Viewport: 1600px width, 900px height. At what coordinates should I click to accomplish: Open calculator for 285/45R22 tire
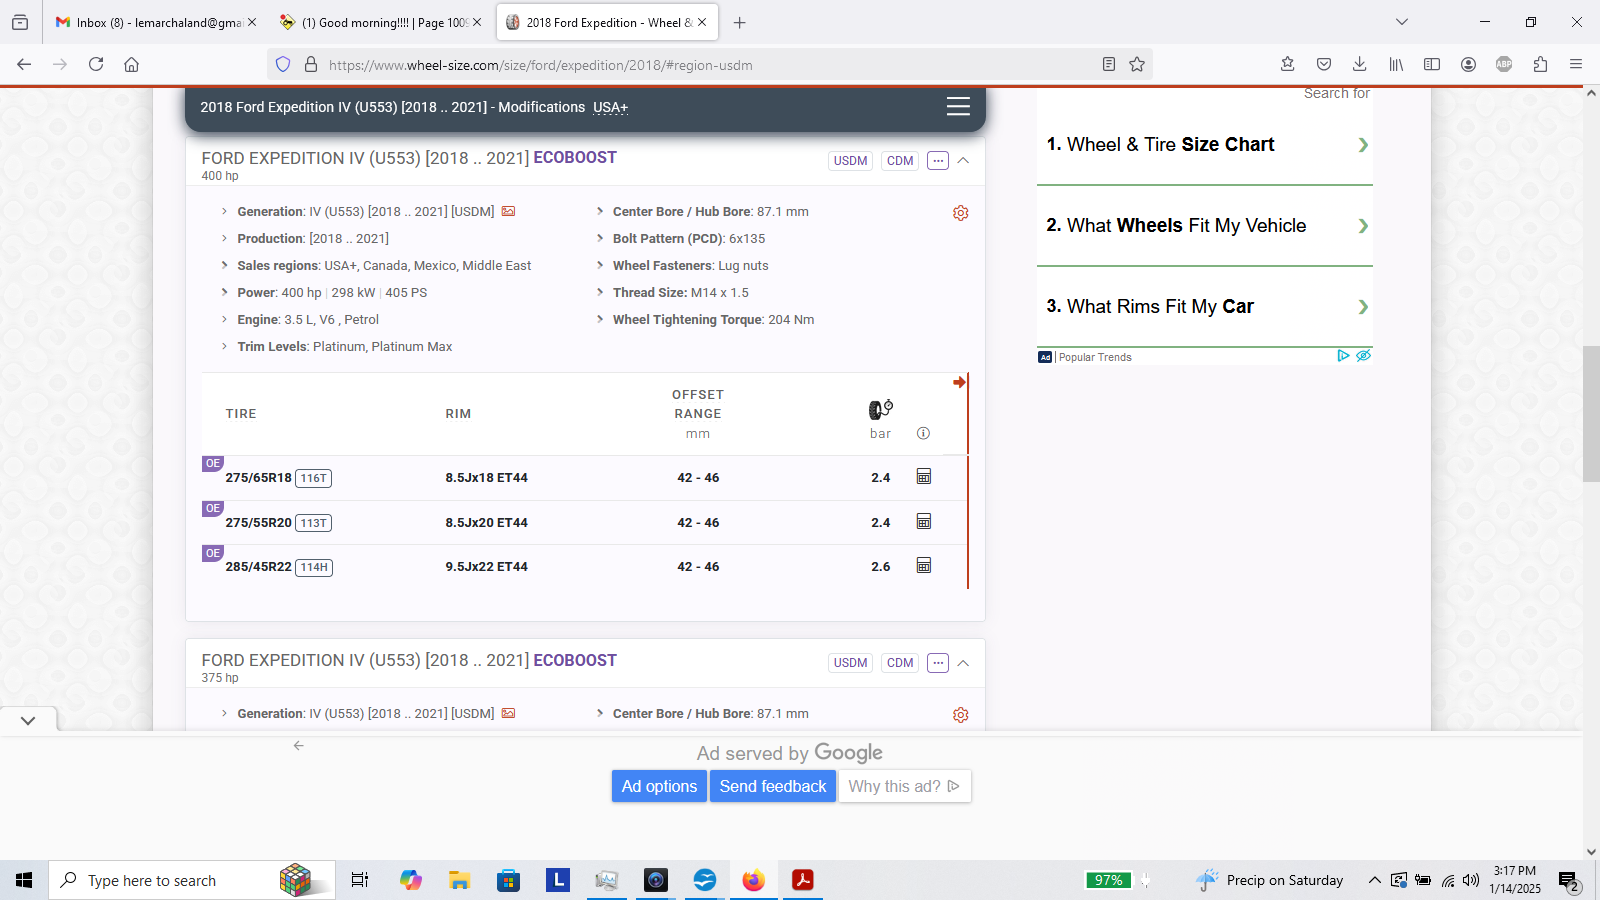pyautogui.click(x=924, y=566)
